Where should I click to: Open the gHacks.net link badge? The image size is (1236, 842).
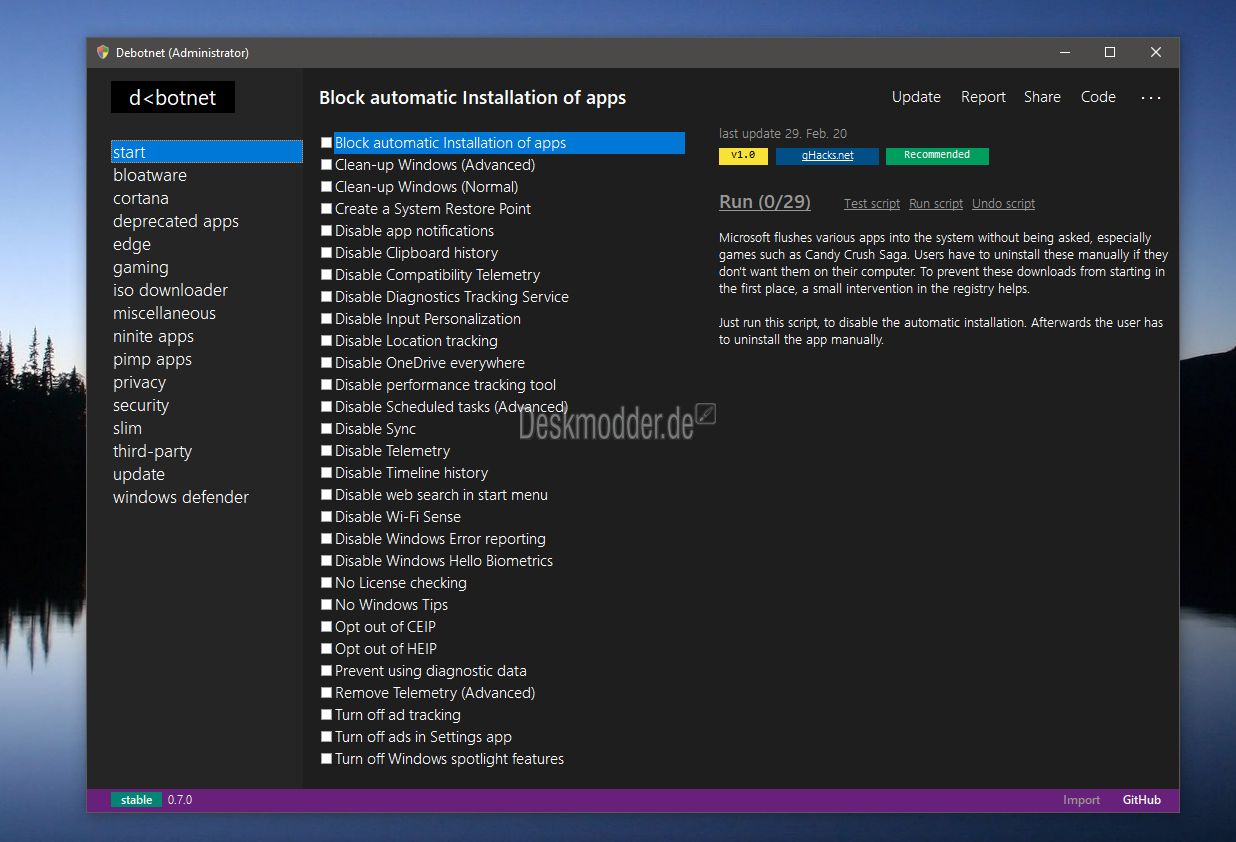(827, 156)
